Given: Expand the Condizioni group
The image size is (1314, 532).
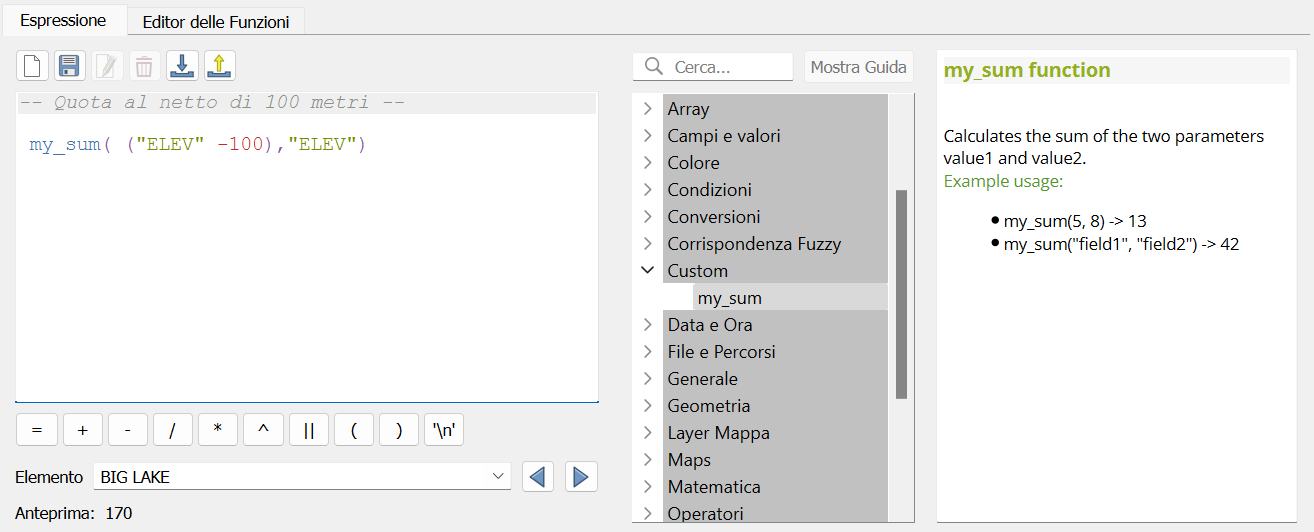Looking at the screenshot, I should click(x=647, y=190).
